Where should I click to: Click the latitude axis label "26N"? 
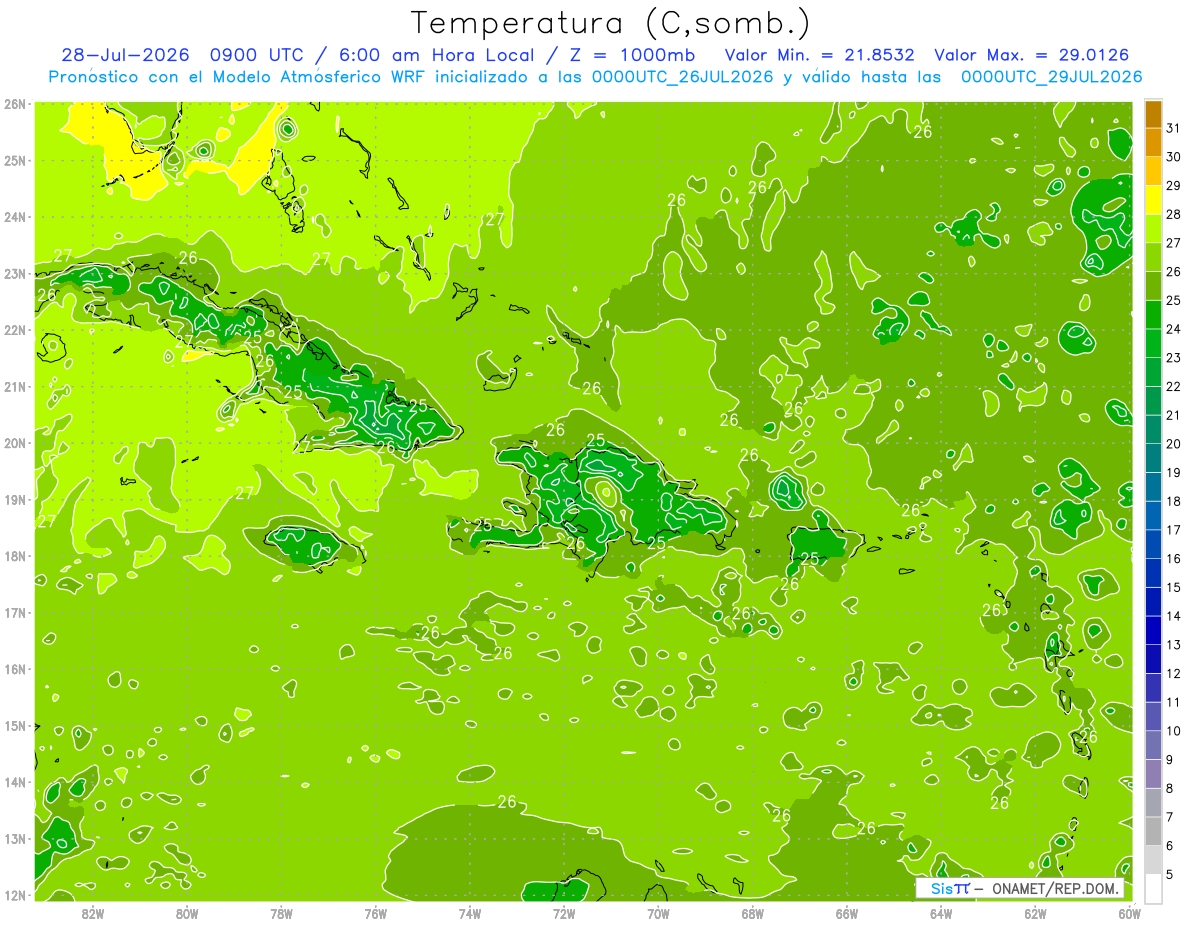(x=15, y=104)
